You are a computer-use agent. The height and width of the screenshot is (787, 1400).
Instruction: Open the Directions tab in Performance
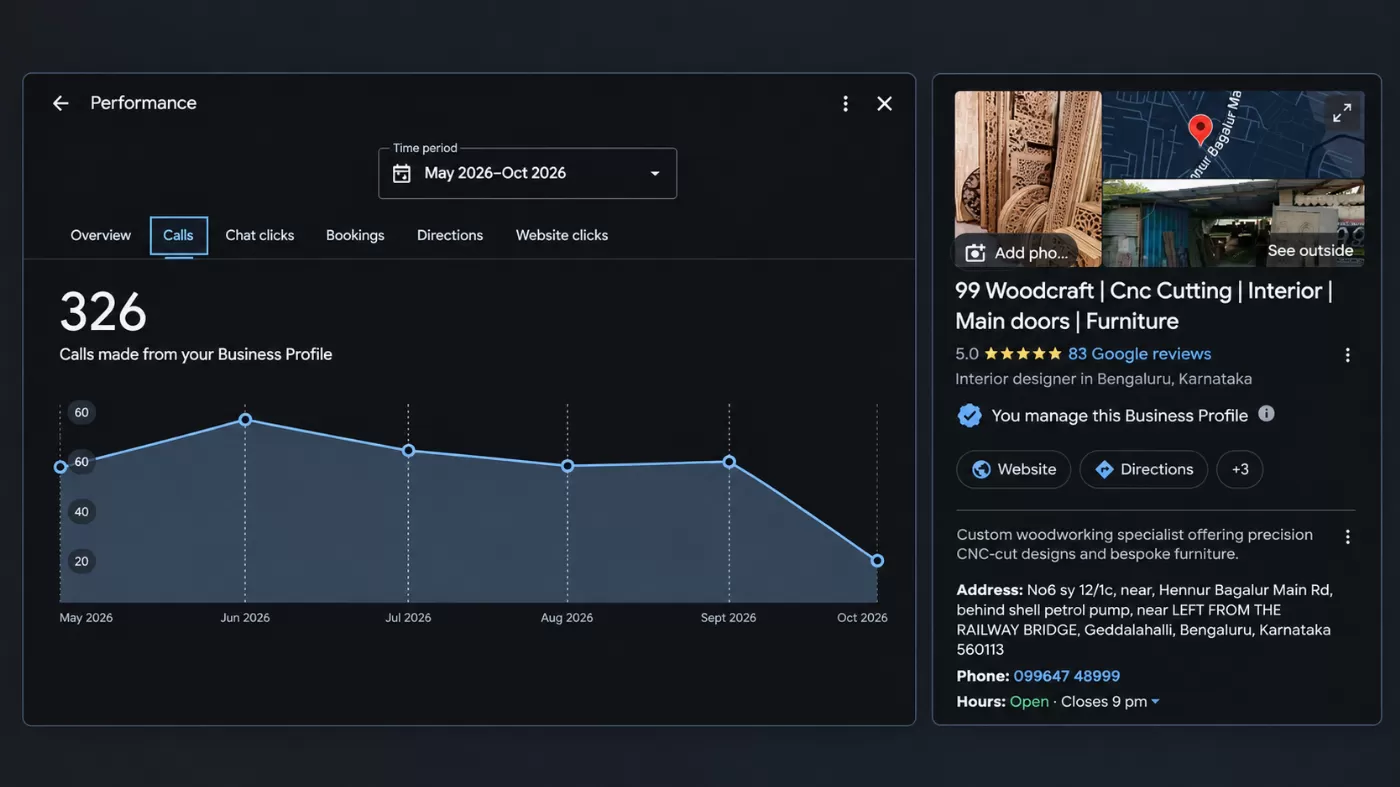pos(450,235)
